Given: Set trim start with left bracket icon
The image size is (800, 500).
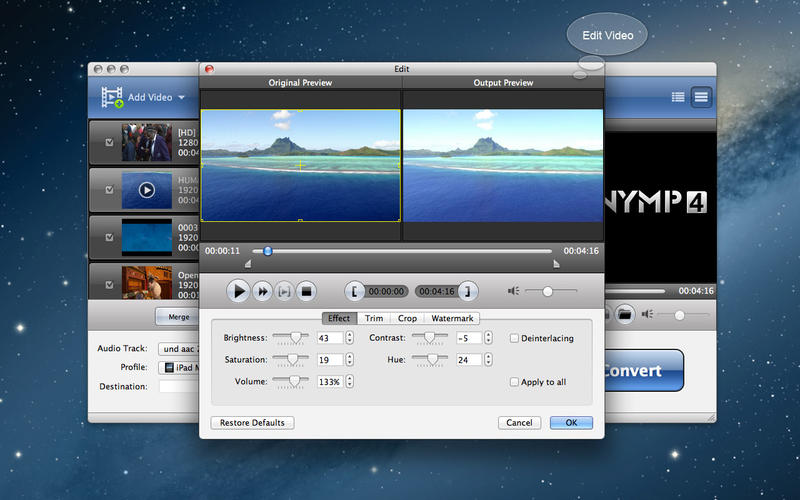Looking at the screenshot, I should [353, 291].
